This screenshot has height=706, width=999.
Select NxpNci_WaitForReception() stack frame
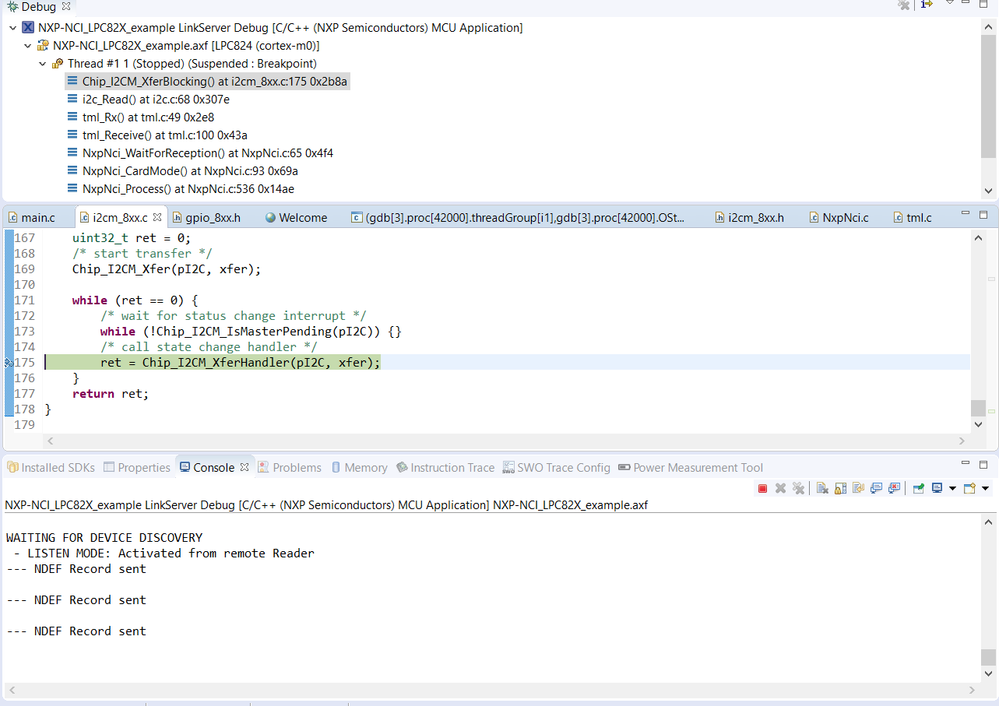click(x=200, y=153)
